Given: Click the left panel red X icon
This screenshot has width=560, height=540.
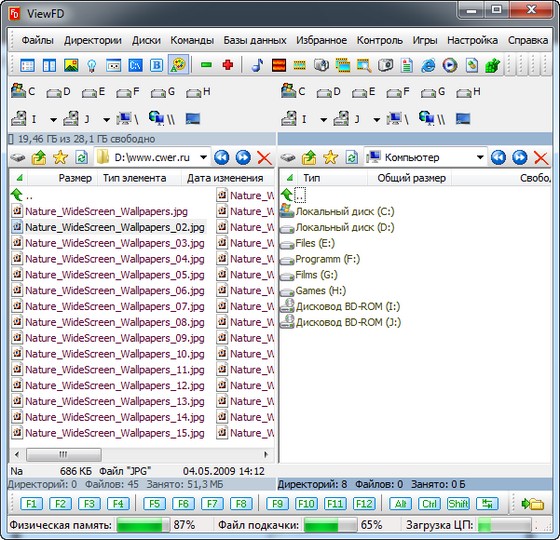Looking at the screenshot, I should point(264,158).
